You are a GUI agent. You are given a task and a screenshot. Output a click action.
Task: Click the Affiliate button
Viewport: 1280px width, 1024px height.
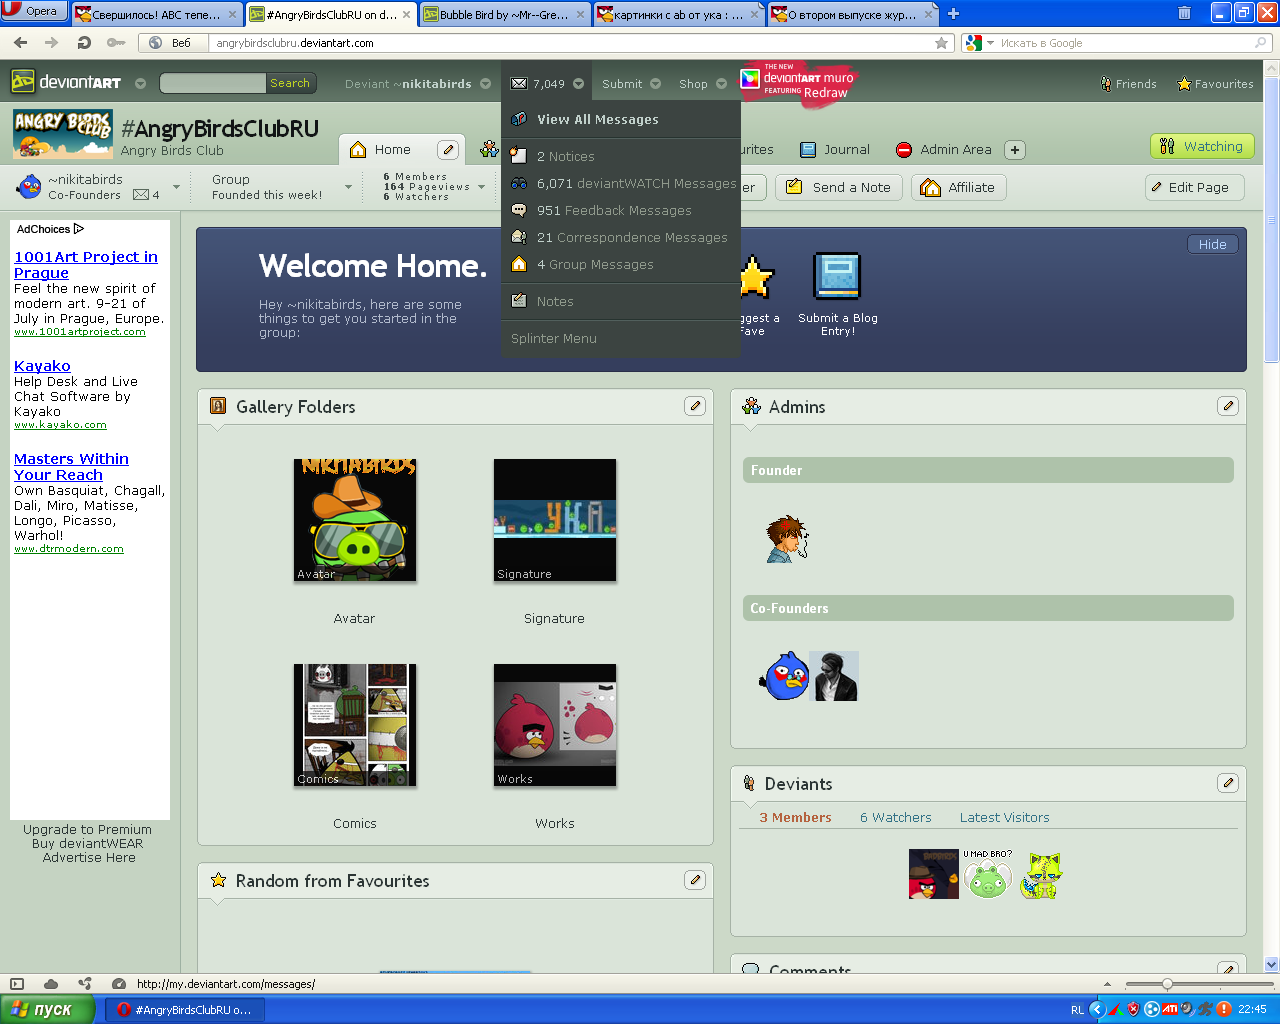(958, 187)
